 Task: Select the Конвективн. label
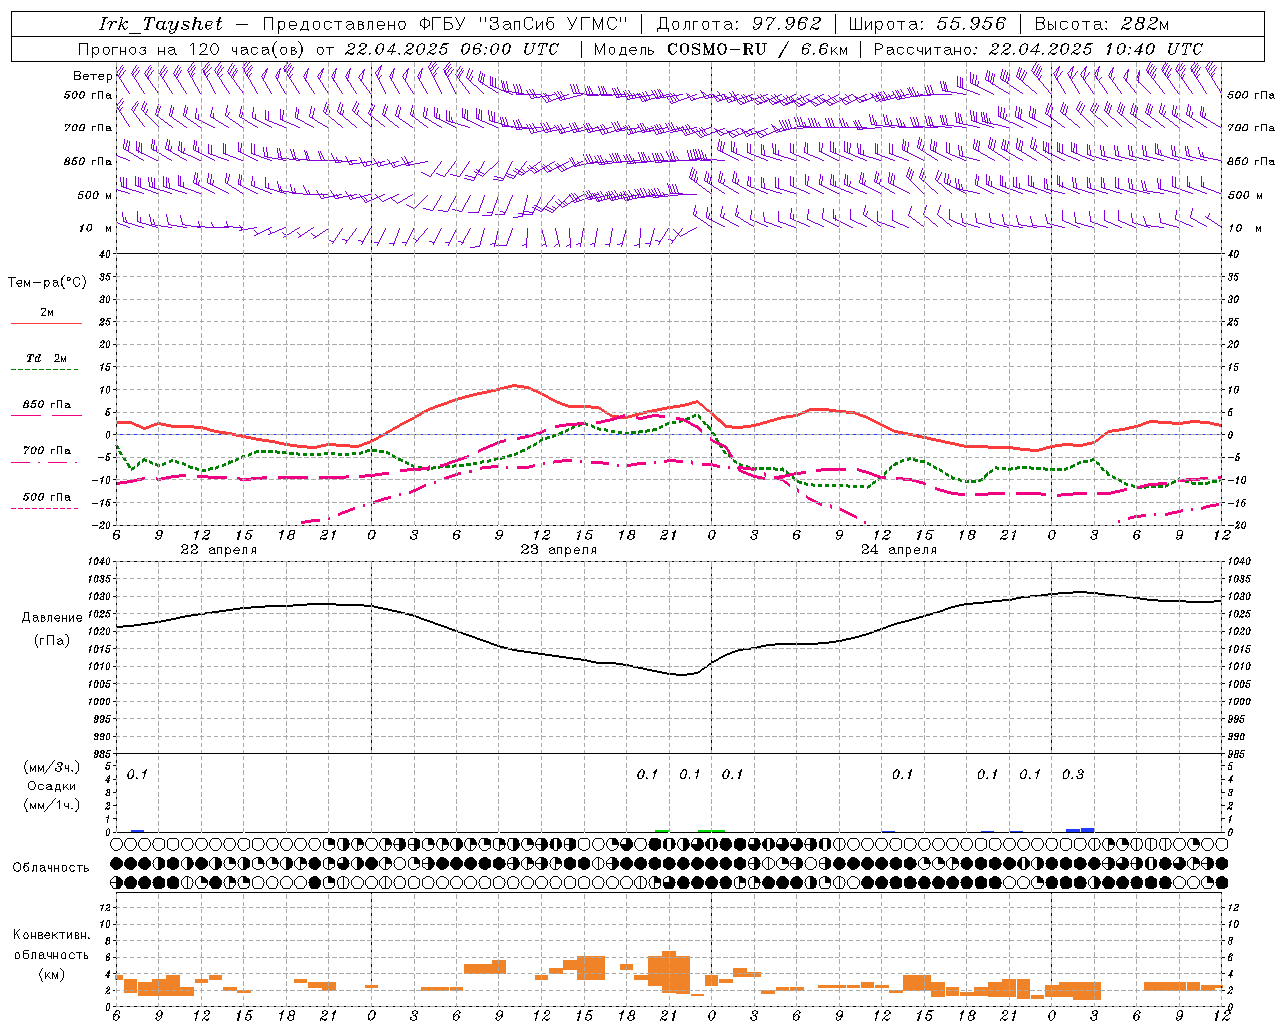51,935
